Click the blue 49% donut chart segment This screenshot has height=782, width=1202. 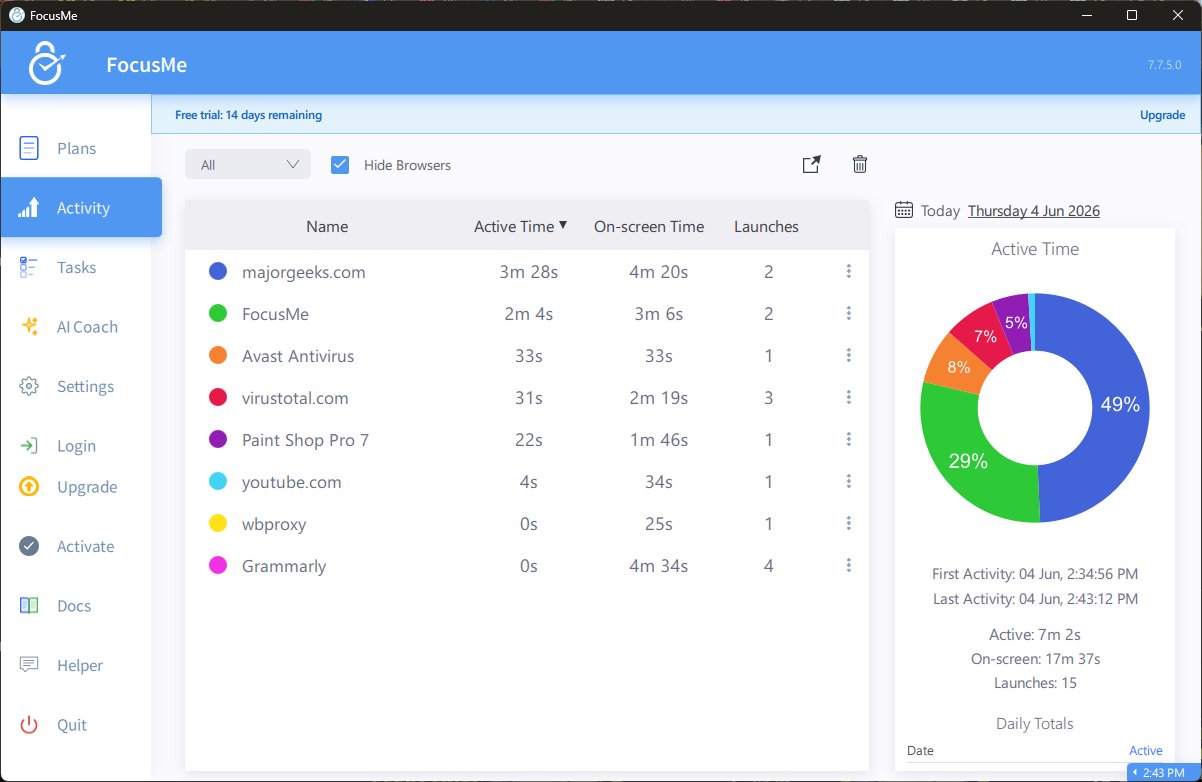(x=1110, y=405)
